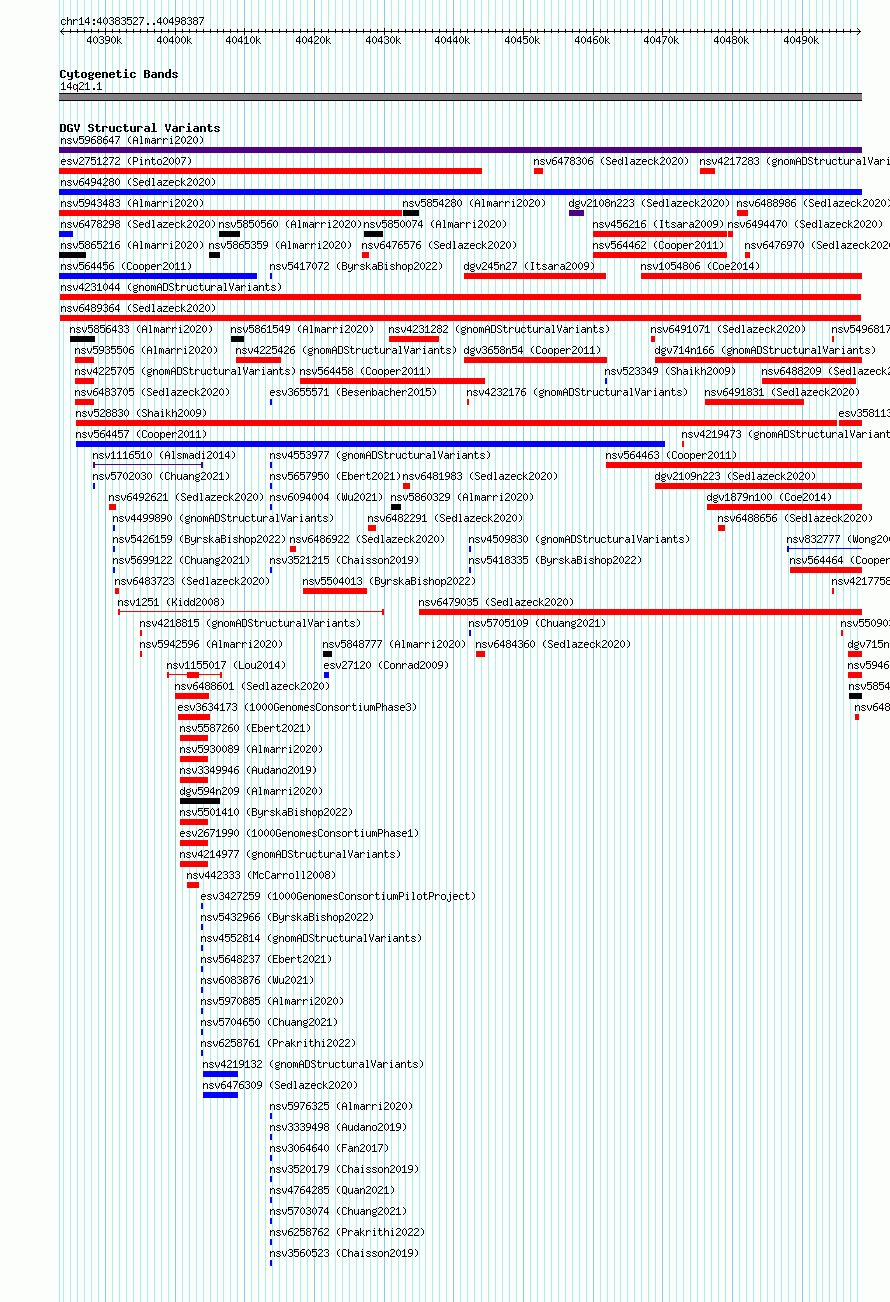Open the nsv456216 (Itsara2009) variant label

tap(658, 224)
